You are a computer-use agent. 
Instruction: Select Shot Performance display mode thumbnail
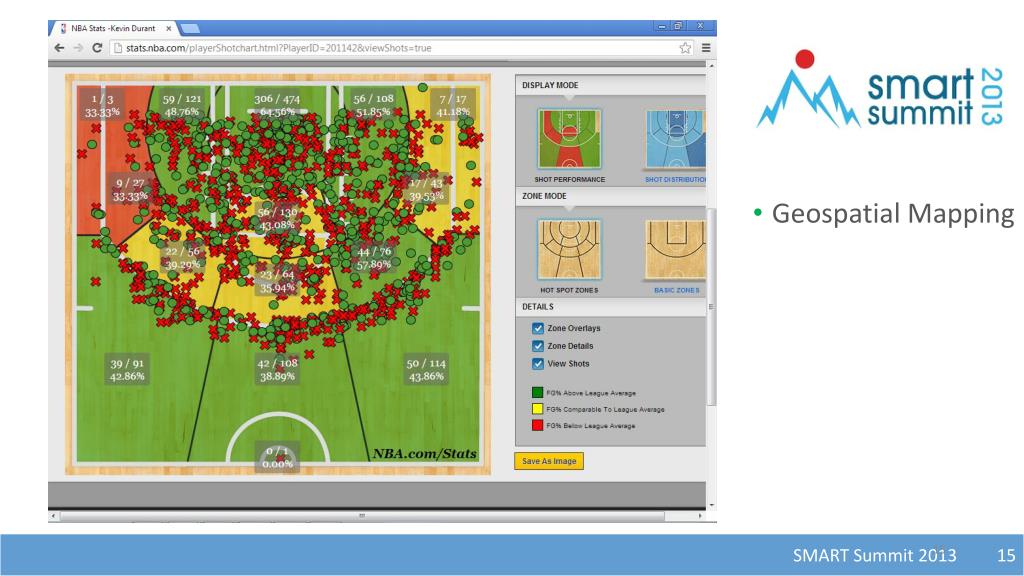tap(569, 139)
